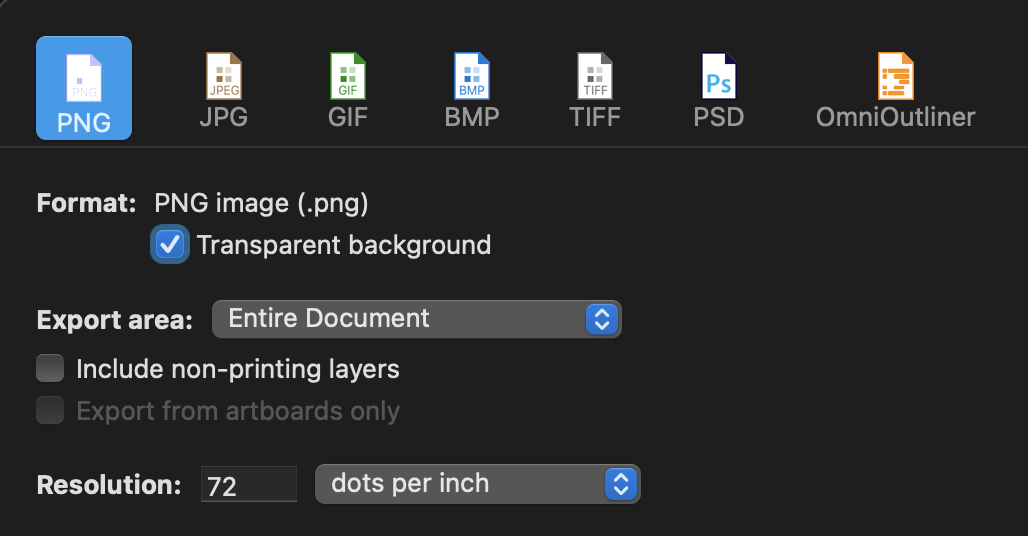Image resolution: width=1028 pixels, height=536 pixels.
Task: Click the Export area dropdown arrows
Action: point(602,319)
